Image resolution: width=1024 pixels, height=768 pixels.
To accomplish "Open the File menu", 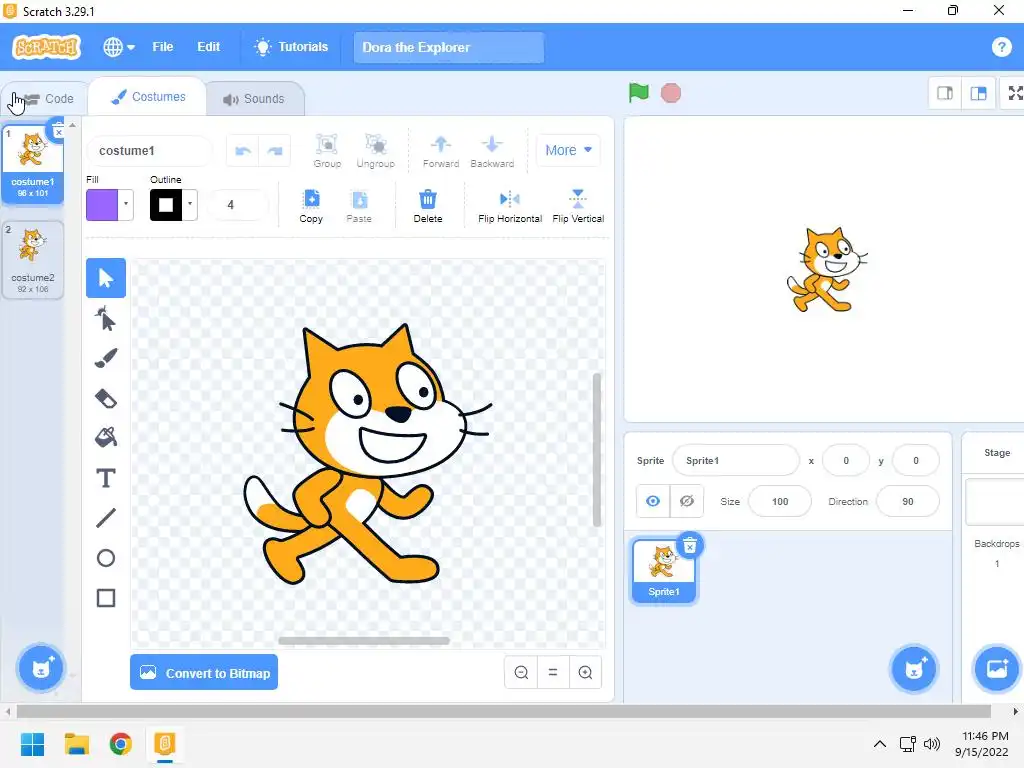I will [163, 47].
